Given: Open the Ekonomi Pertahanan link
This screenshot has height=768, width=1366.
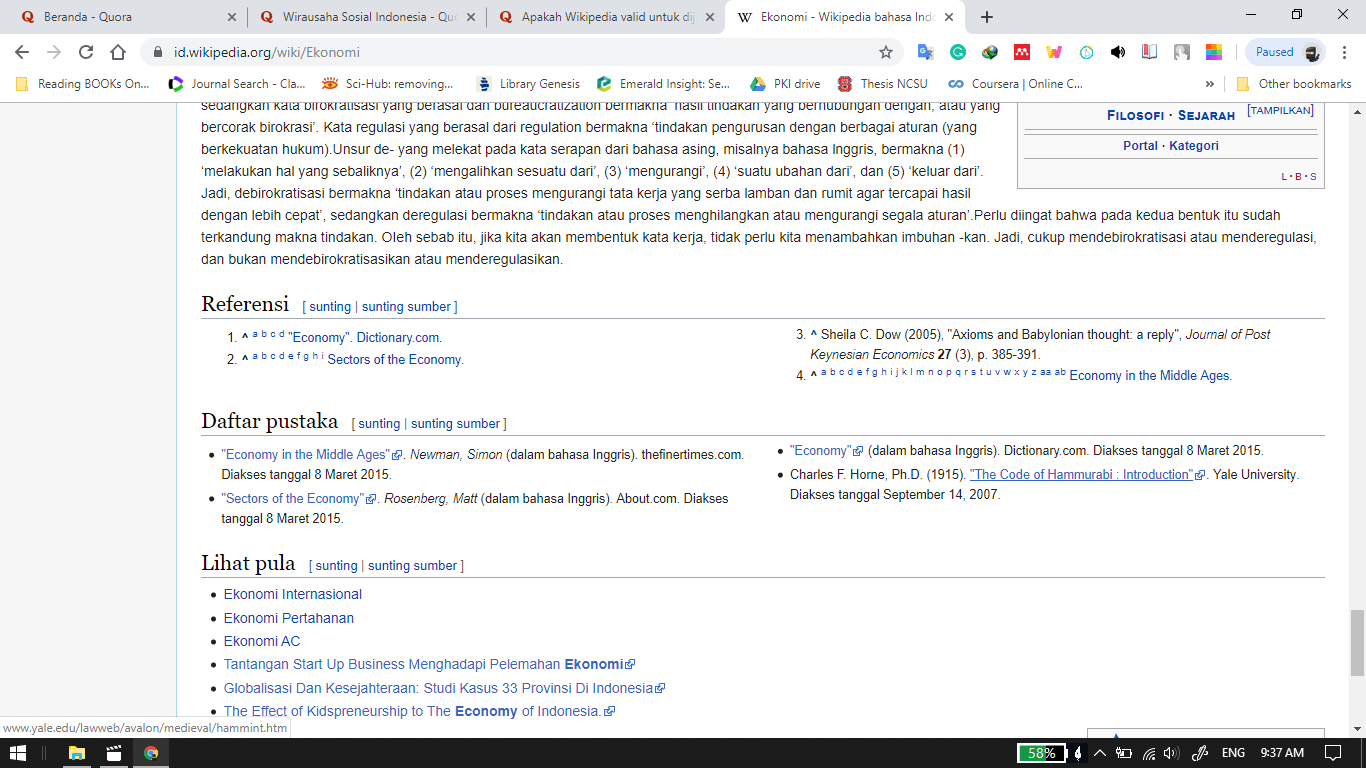Looking at the screenshot, I should tap(289, 618).
